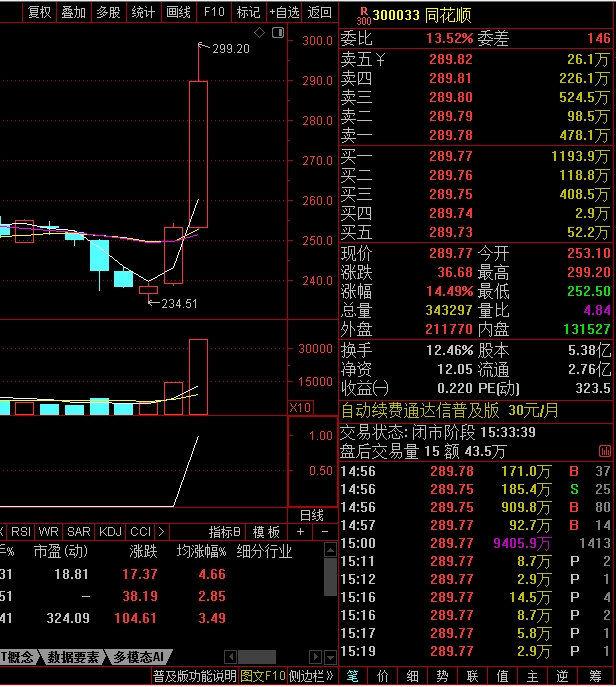616x687 pixels.
Task: Click the 最高 value 299.20 in quote panel
Action: (588, 272)
